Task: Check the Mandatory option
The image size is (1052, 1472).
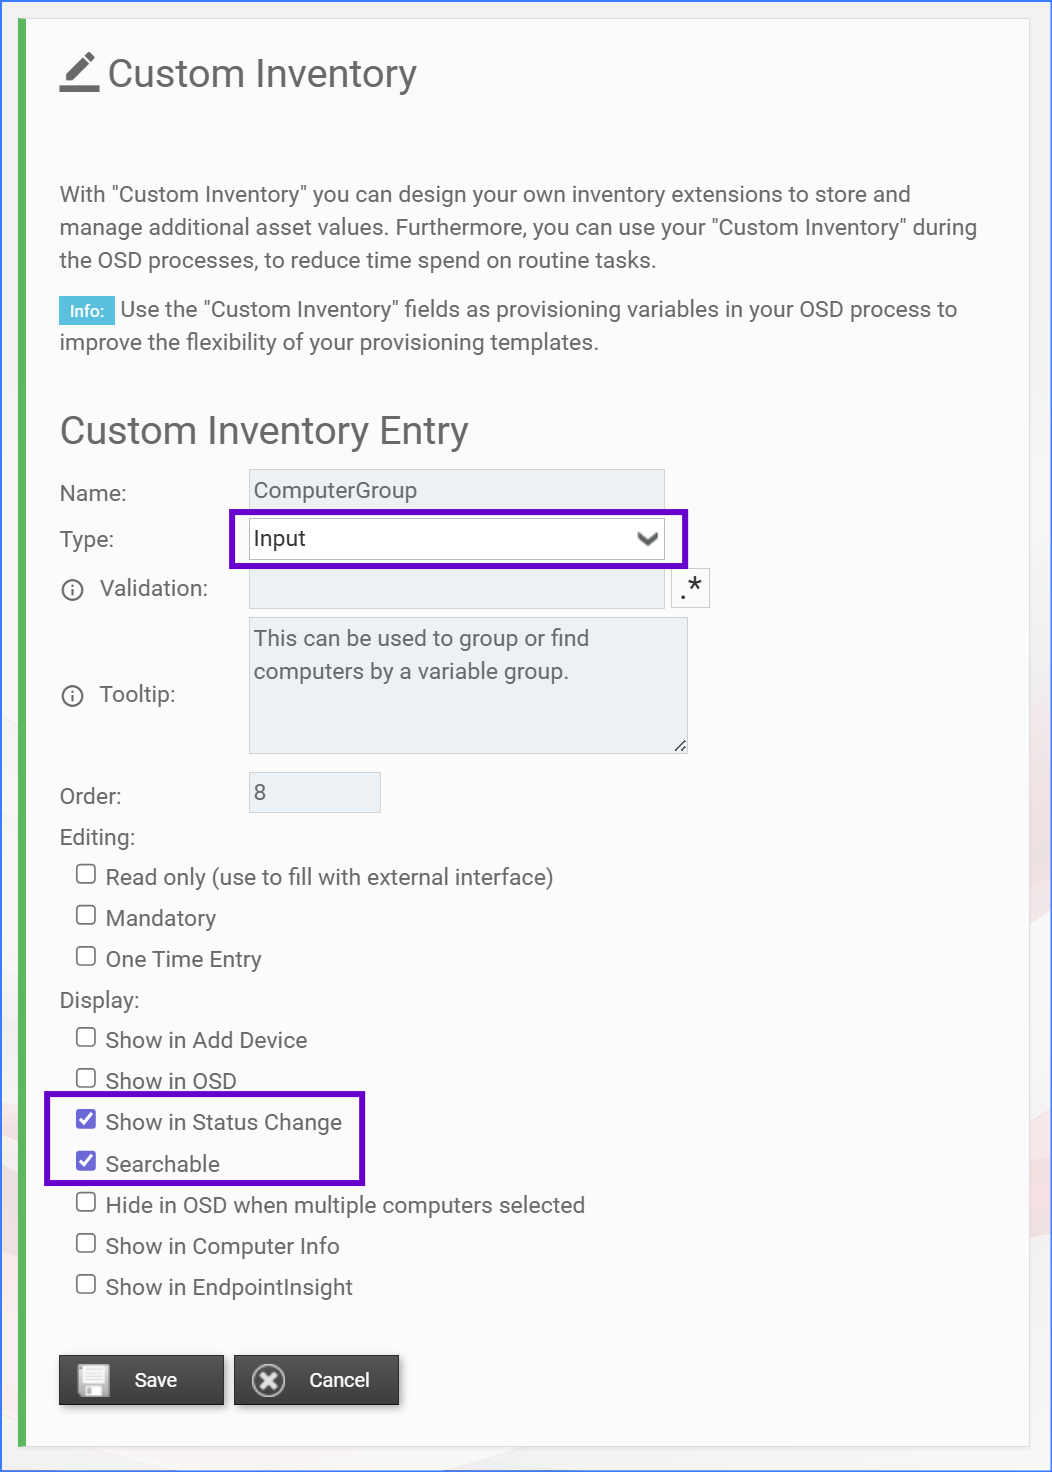Action: [86, 916]
